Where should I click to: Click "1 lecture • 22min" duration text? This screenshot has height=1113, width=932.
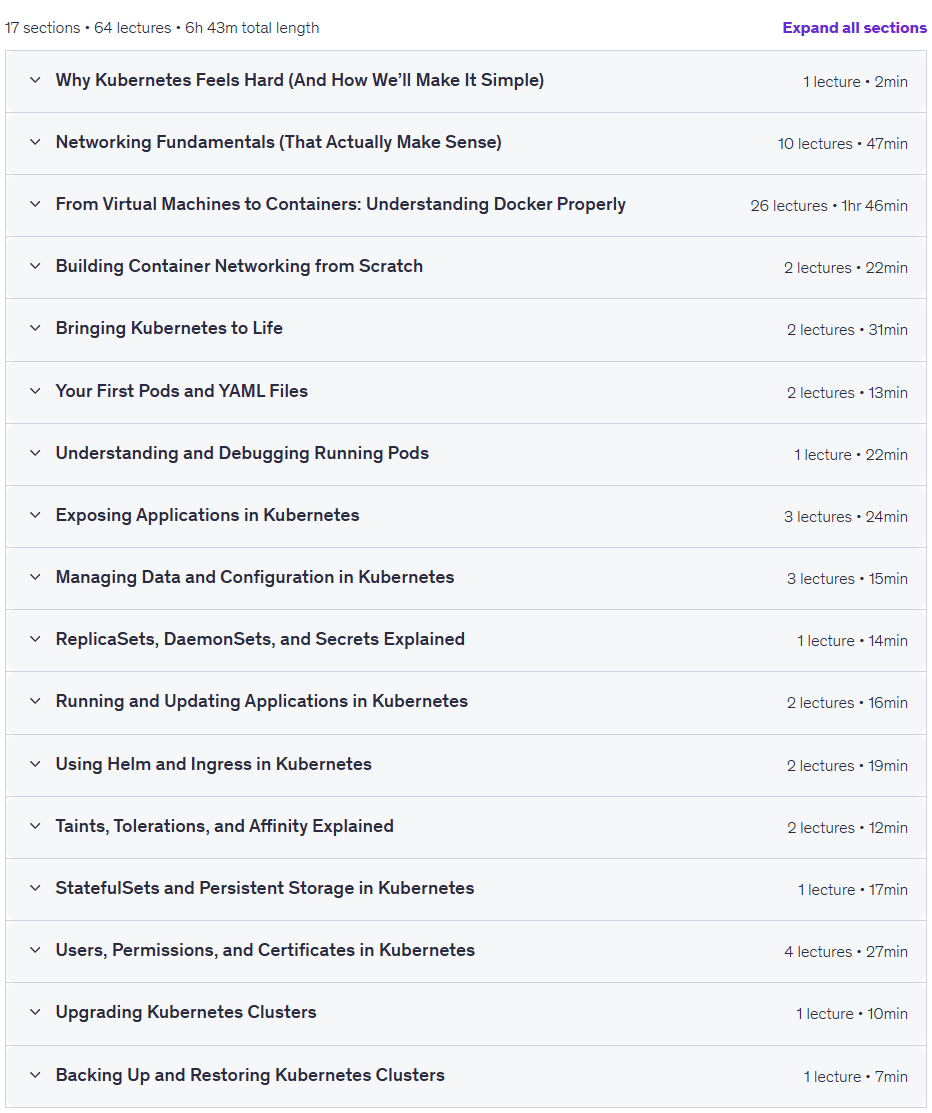tap(850, 454)
